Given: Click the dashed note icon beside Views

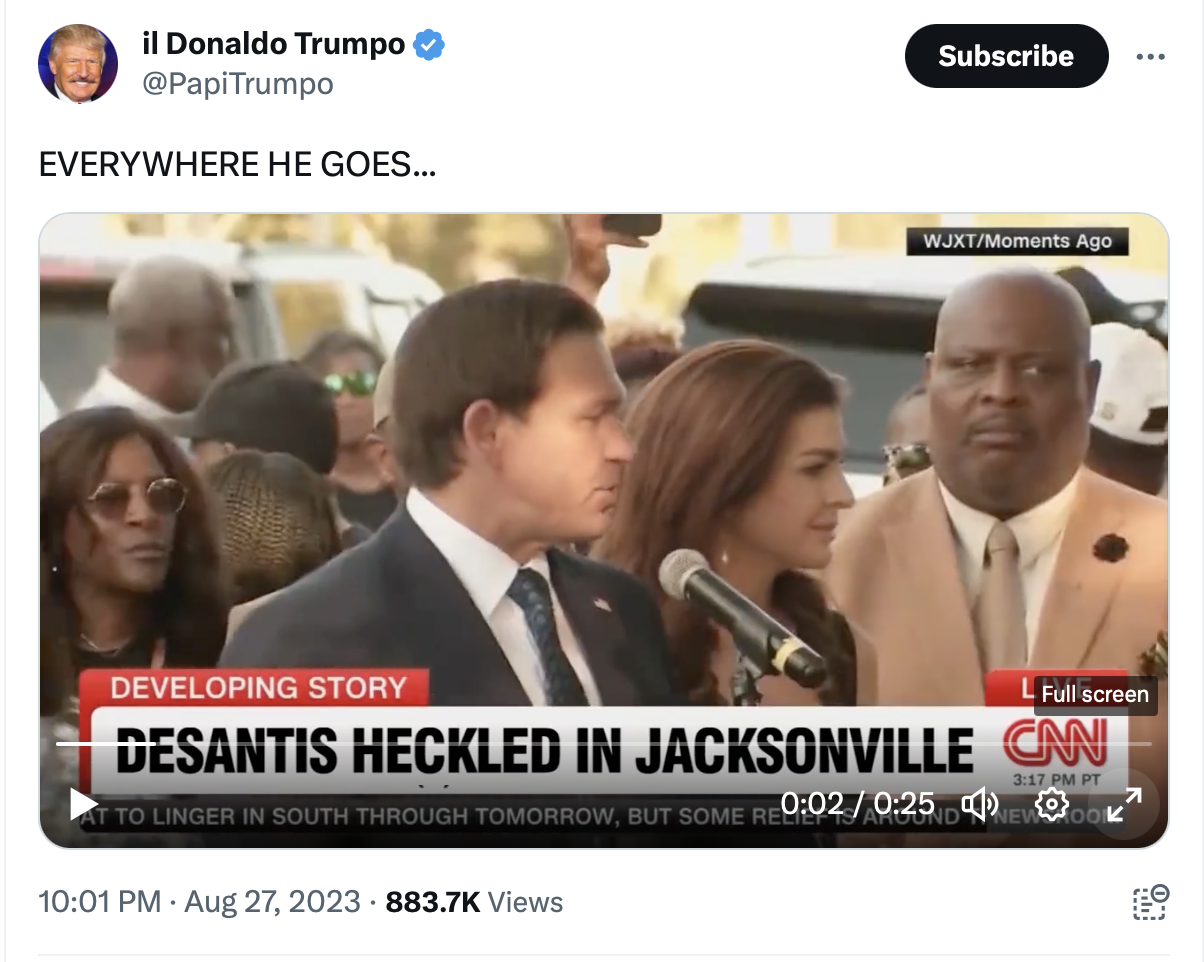Looking at the screenshot, I should [1150, 901].
